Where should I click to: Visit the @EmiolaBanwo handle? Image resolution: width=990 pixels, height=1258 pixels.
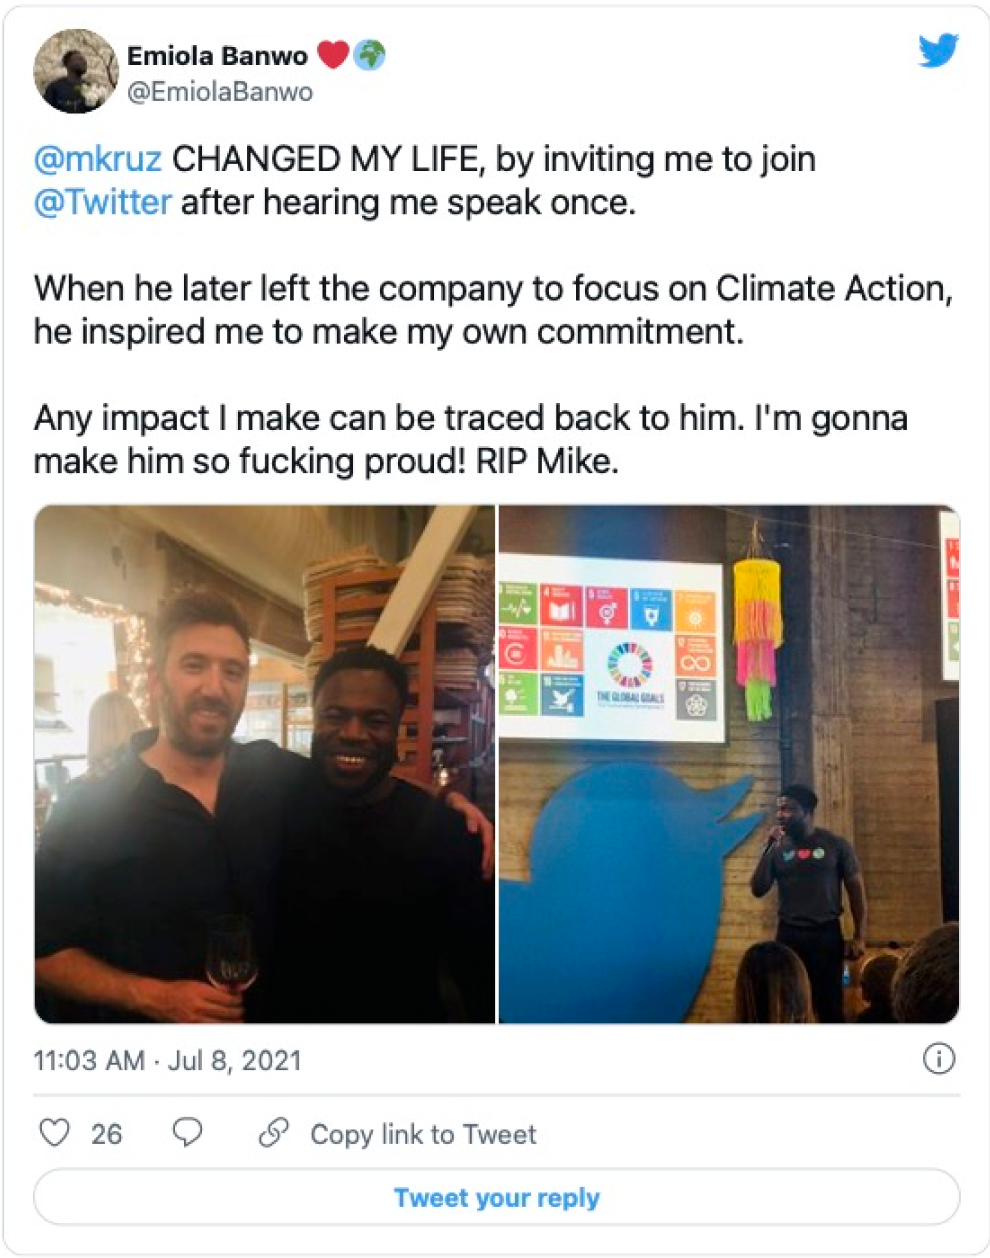(220, 92)
